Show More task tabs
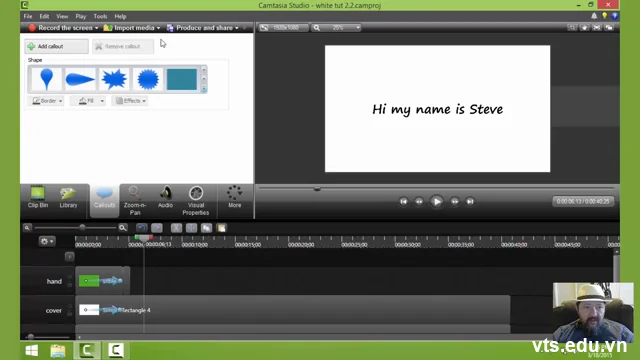Viewport: 640px width, 360px height. [235, 197]
